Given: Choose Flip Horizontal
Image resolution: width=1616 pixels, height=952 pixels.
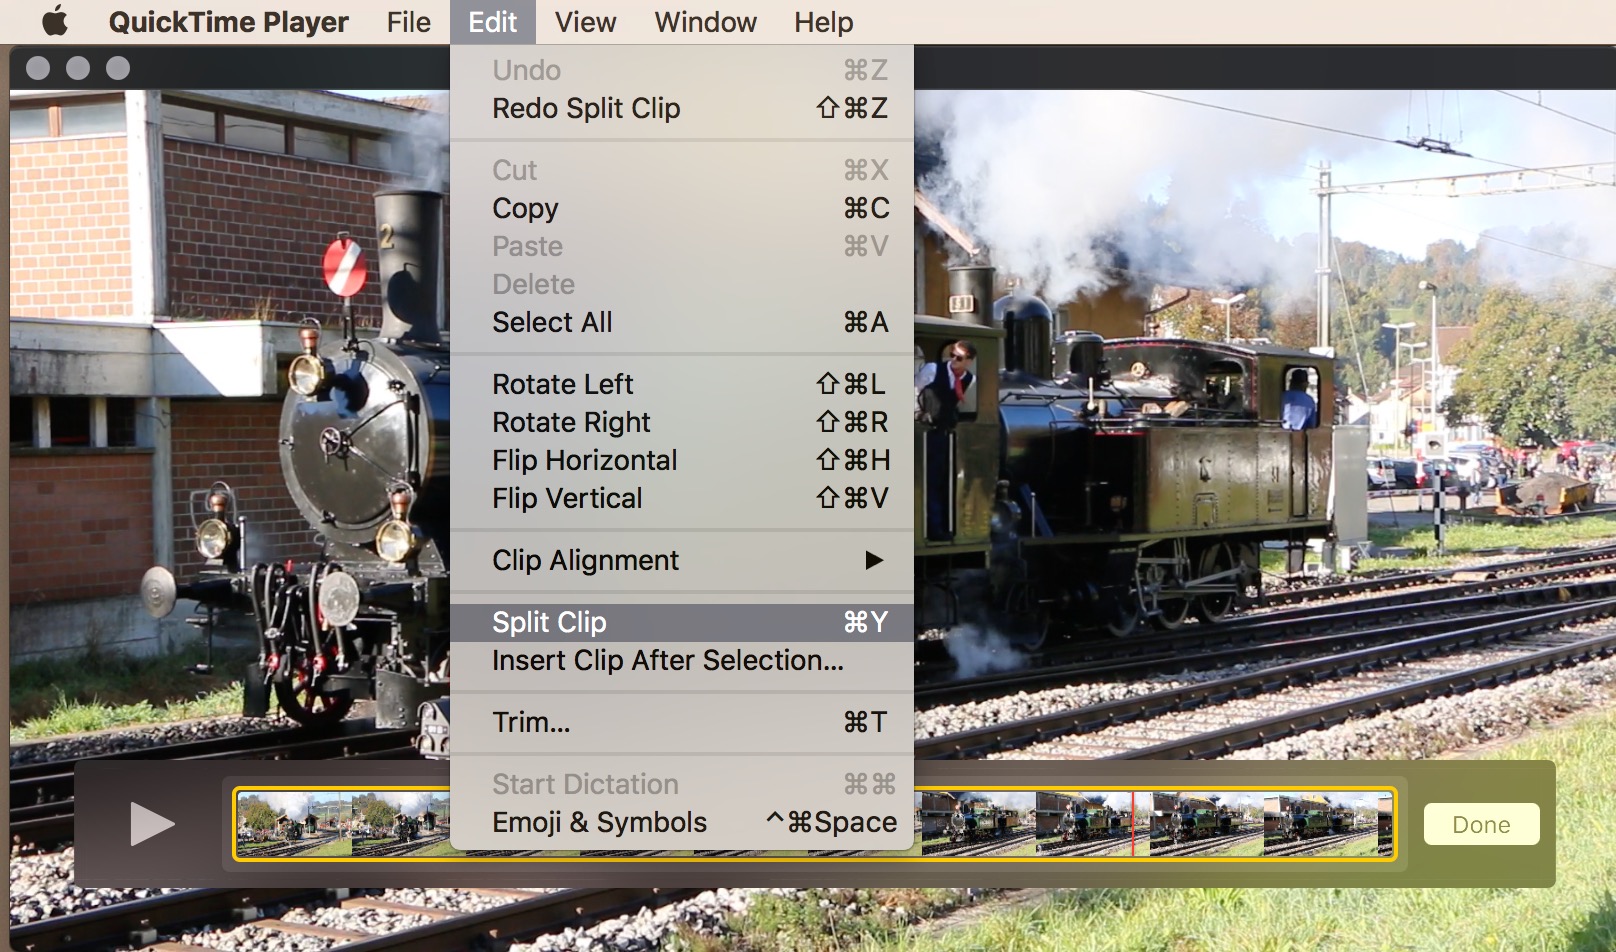Looking at the screenshot, I should [x=682, y=460].
